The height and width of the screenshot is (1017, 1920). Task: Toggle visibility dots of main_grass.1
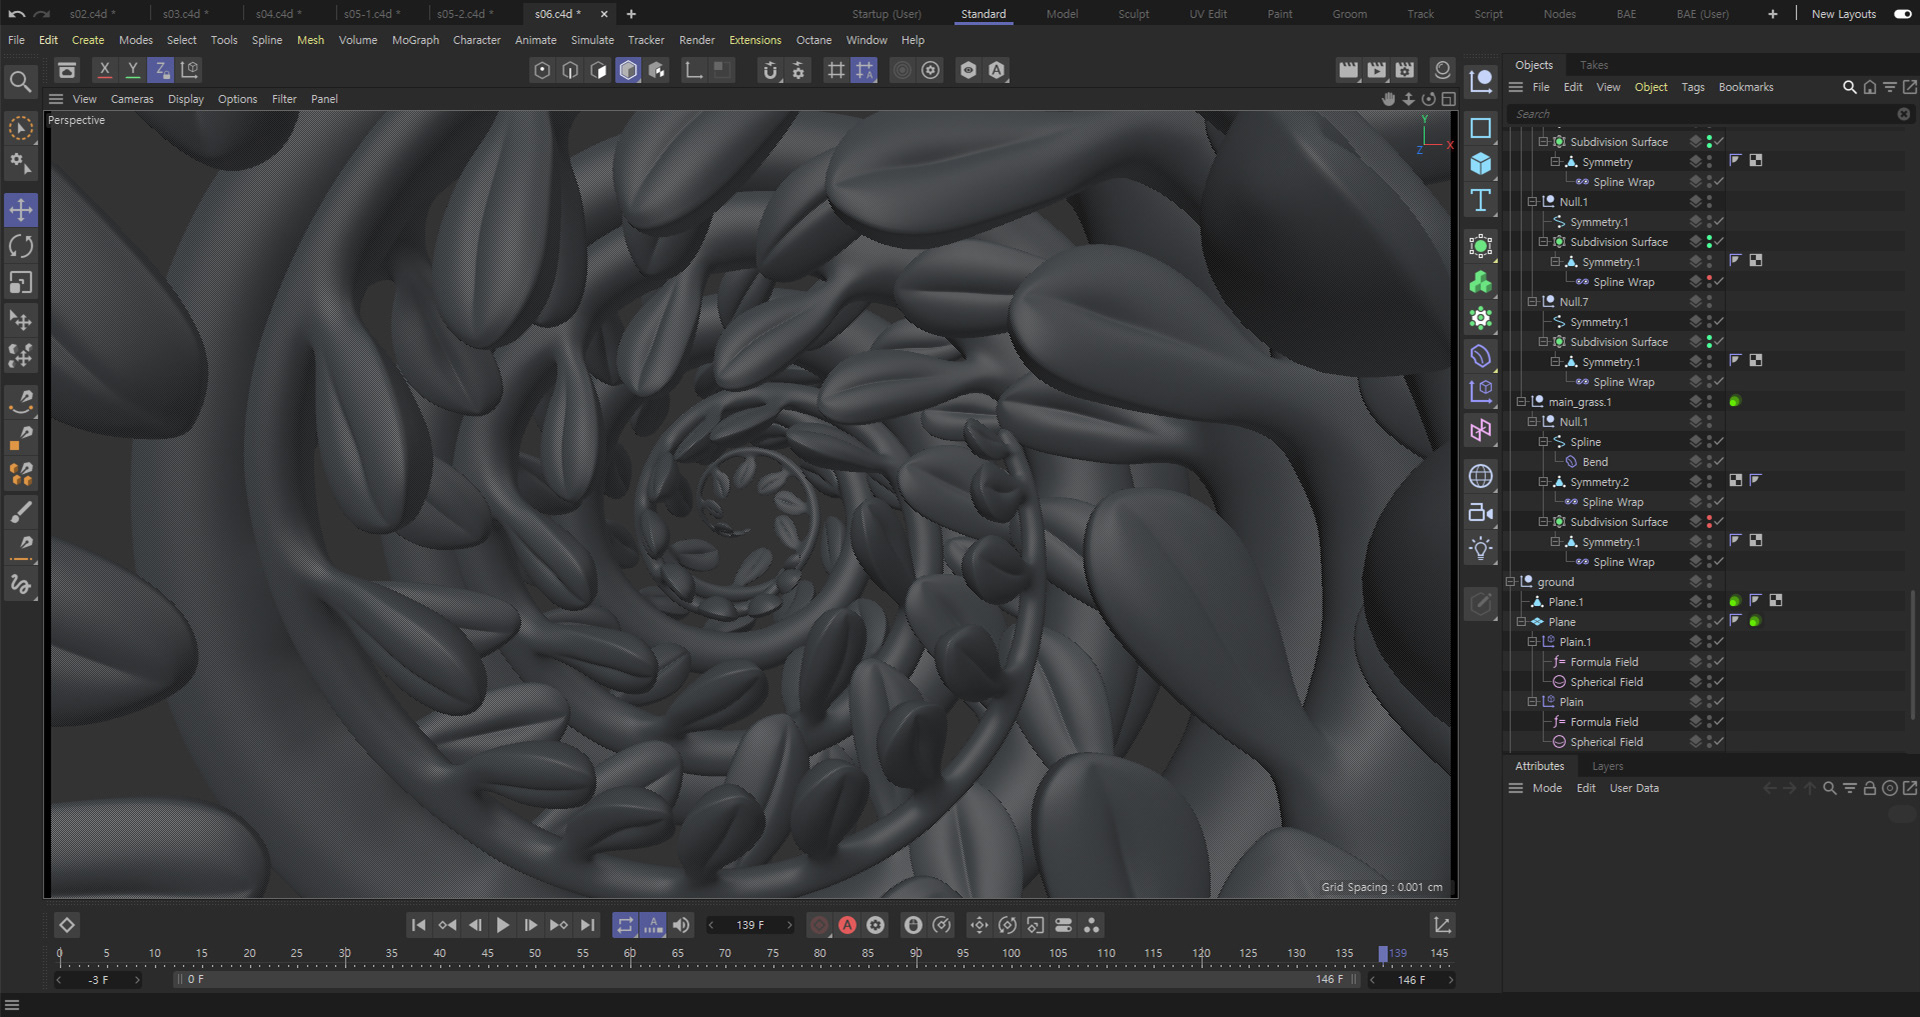point(1709,402)
